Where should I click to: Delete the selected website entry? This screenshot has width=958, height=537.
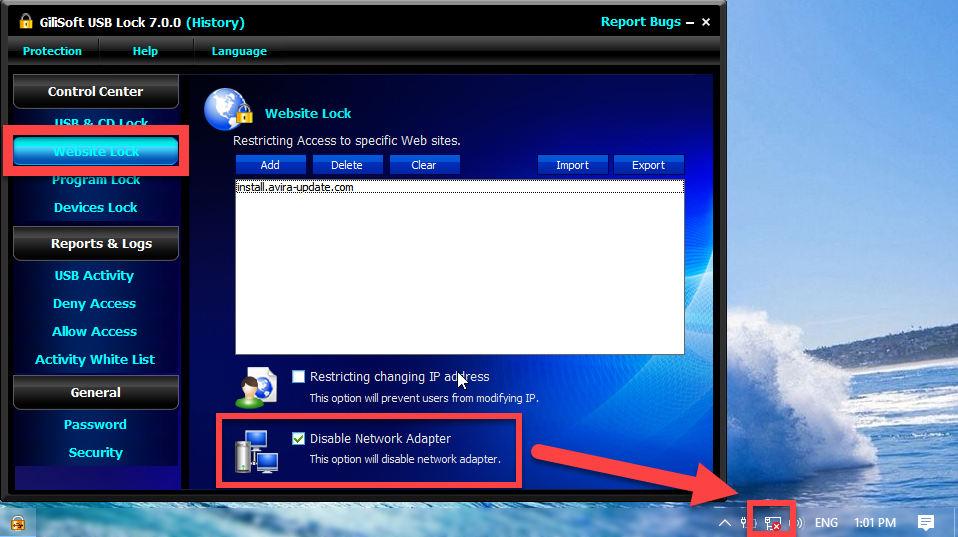(x=347, y=165)
